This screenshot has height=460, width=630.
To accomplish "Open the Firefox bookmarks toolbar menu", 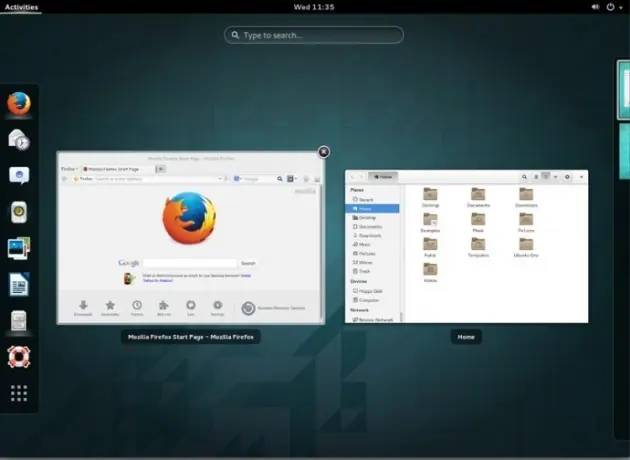I will click(x=292, y=179).
